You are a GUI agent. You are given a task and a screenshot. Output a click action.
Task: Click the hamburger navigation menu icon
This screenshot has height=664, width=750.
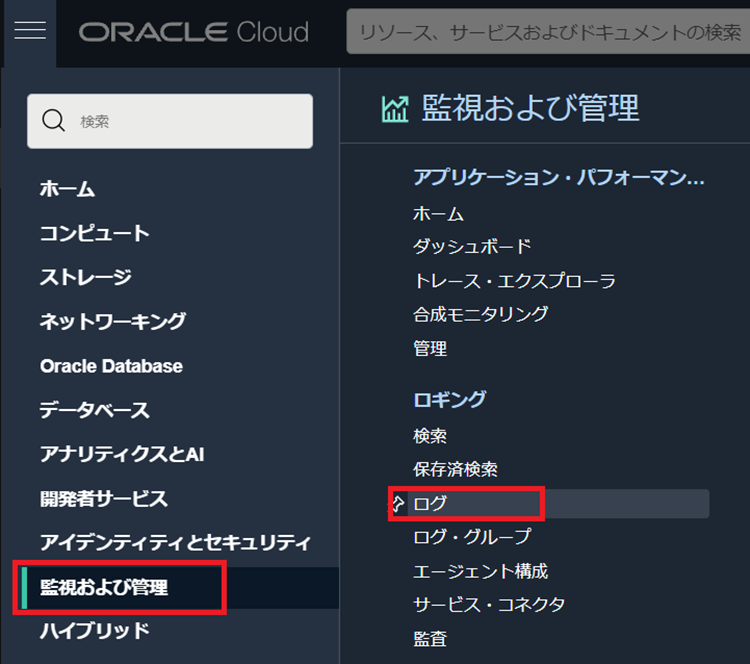pos(30,31)
